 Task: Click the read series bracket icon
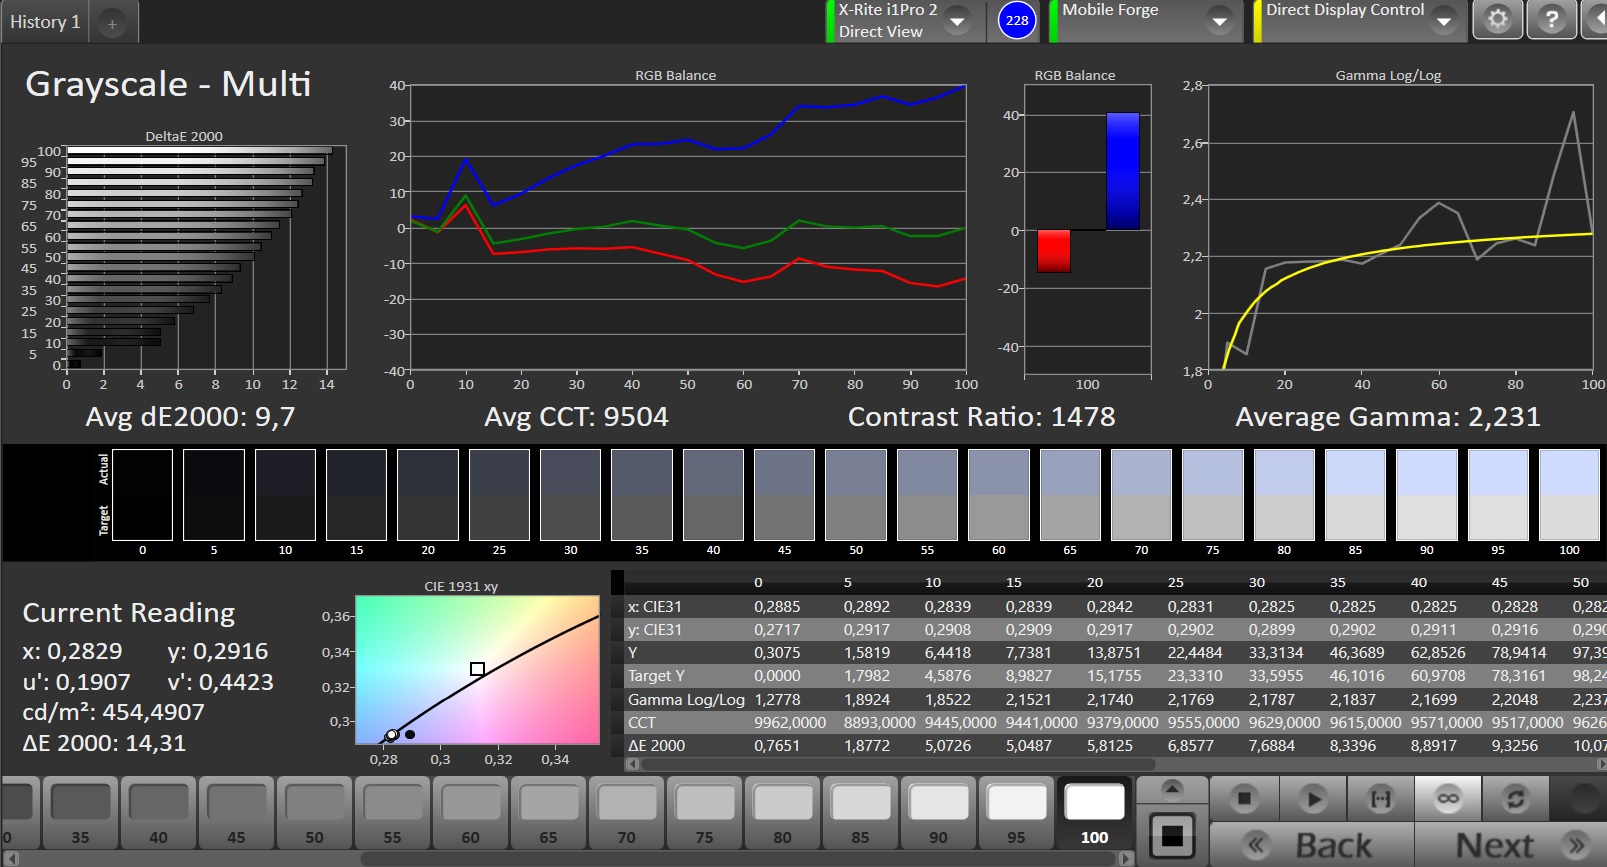coord(1380,798)
